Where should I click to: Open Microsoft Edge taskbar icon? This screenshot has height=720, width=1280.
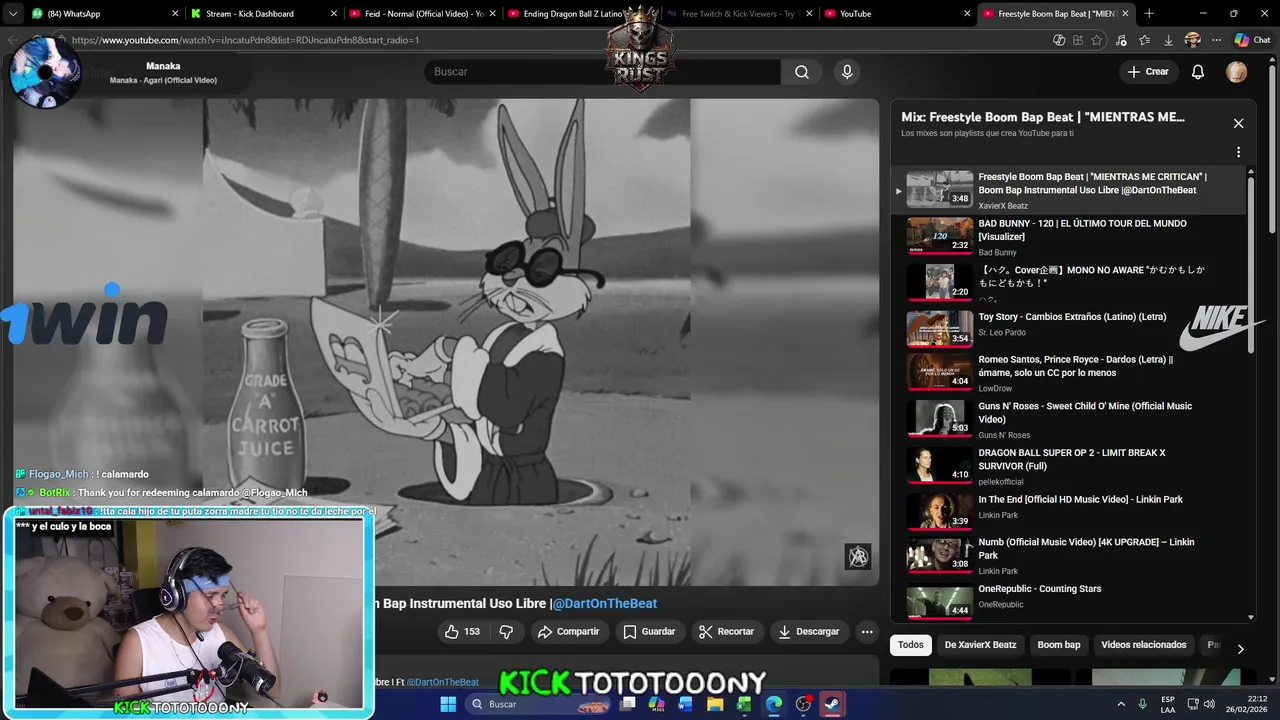pos(774,704)
